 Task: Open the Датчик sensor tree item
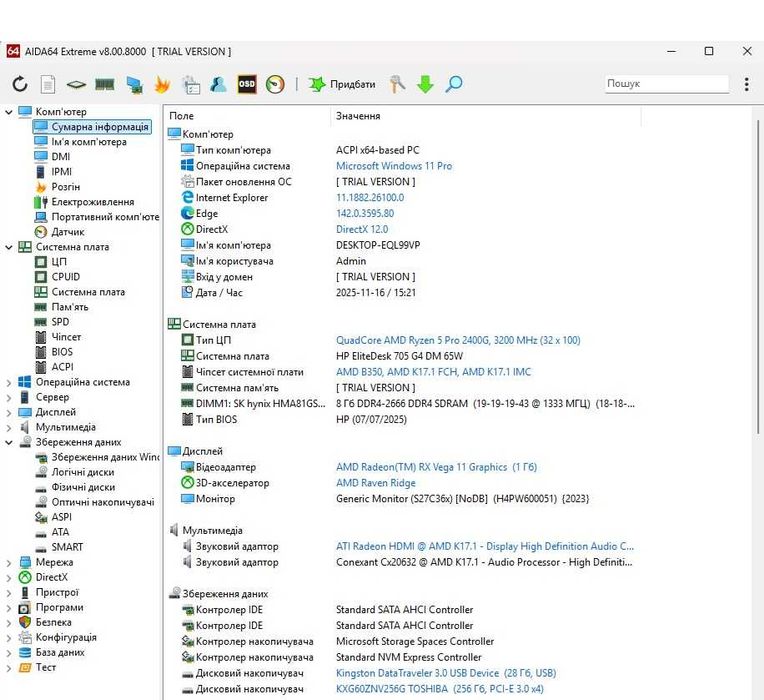(x=59, y=232)
